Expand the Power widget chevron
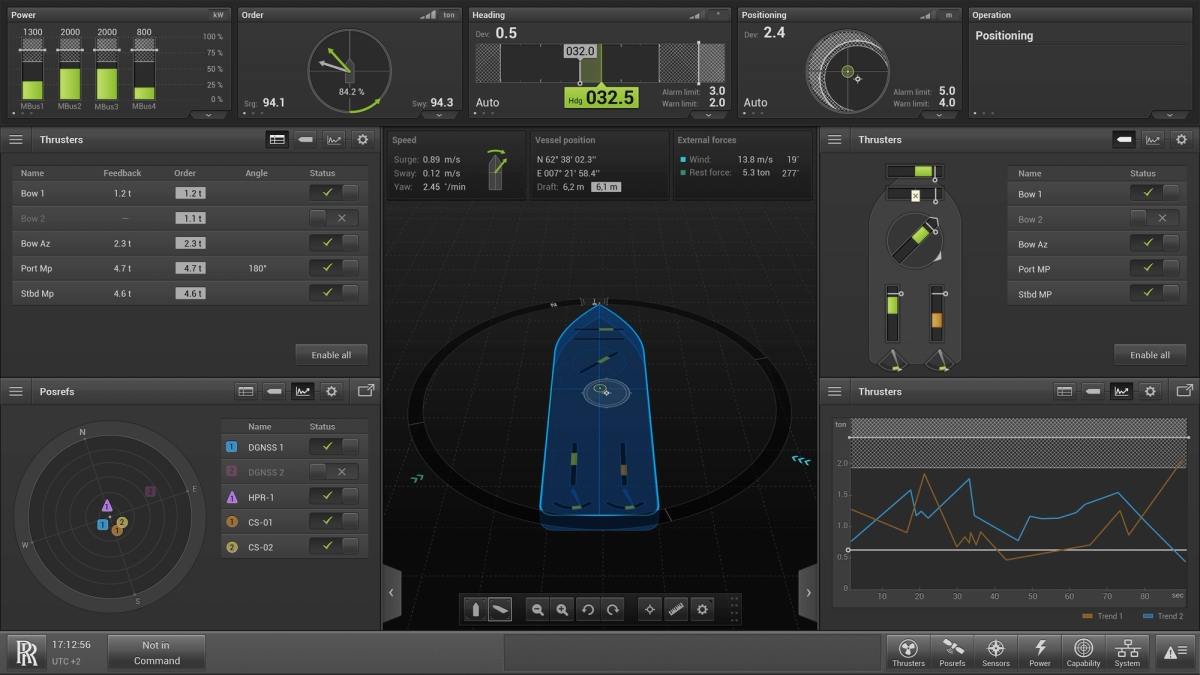 [209, 115]
